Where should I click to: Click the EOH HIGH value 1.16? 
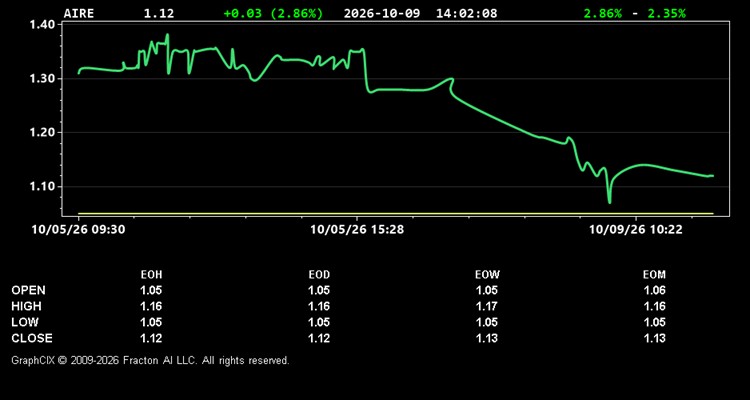coord(151,306)
